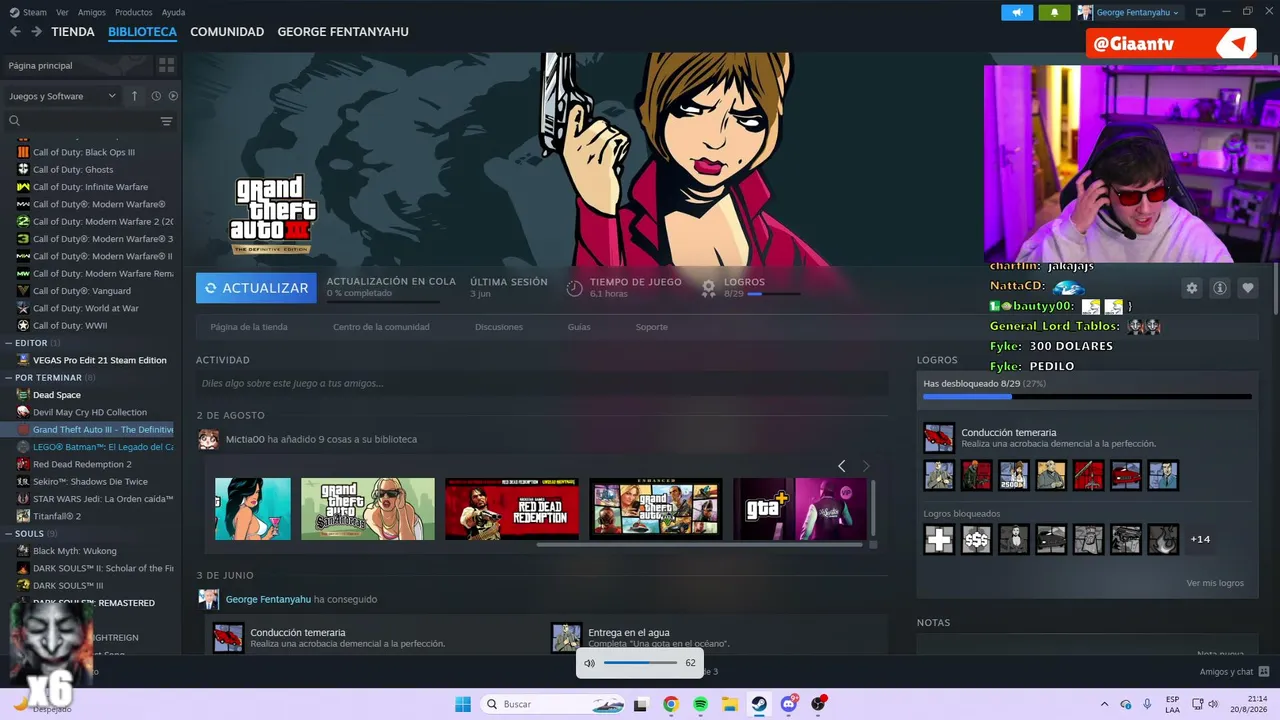Open the Amigos menu
Image resolution: width=1280 pixels, height=720 pixels.
(x=92, y=12)
